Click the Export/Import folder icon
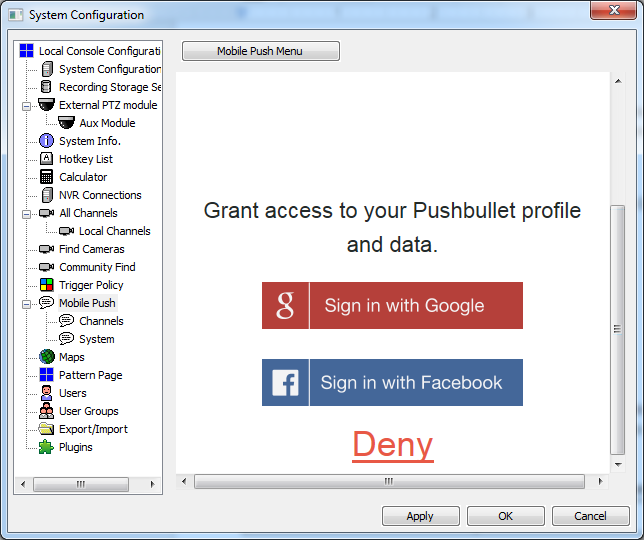This screenshot has height=540, width=644. (x=46, y=429)
